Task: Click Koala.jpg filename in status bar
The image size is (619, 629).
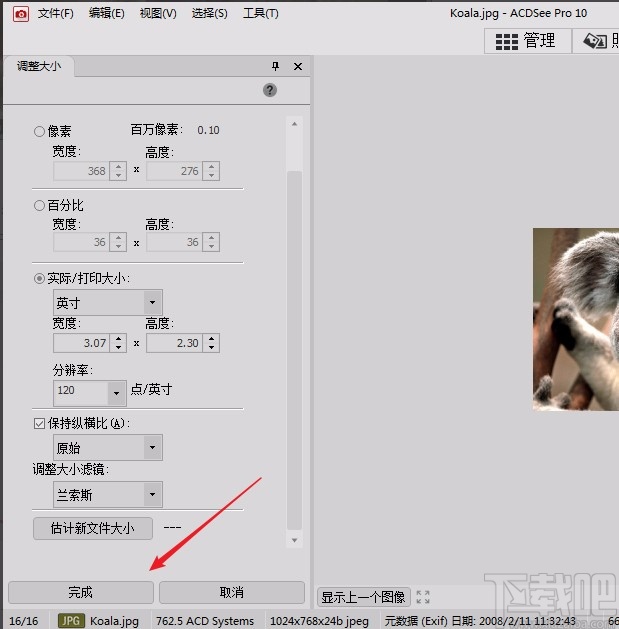Action: tap(114, 621)
